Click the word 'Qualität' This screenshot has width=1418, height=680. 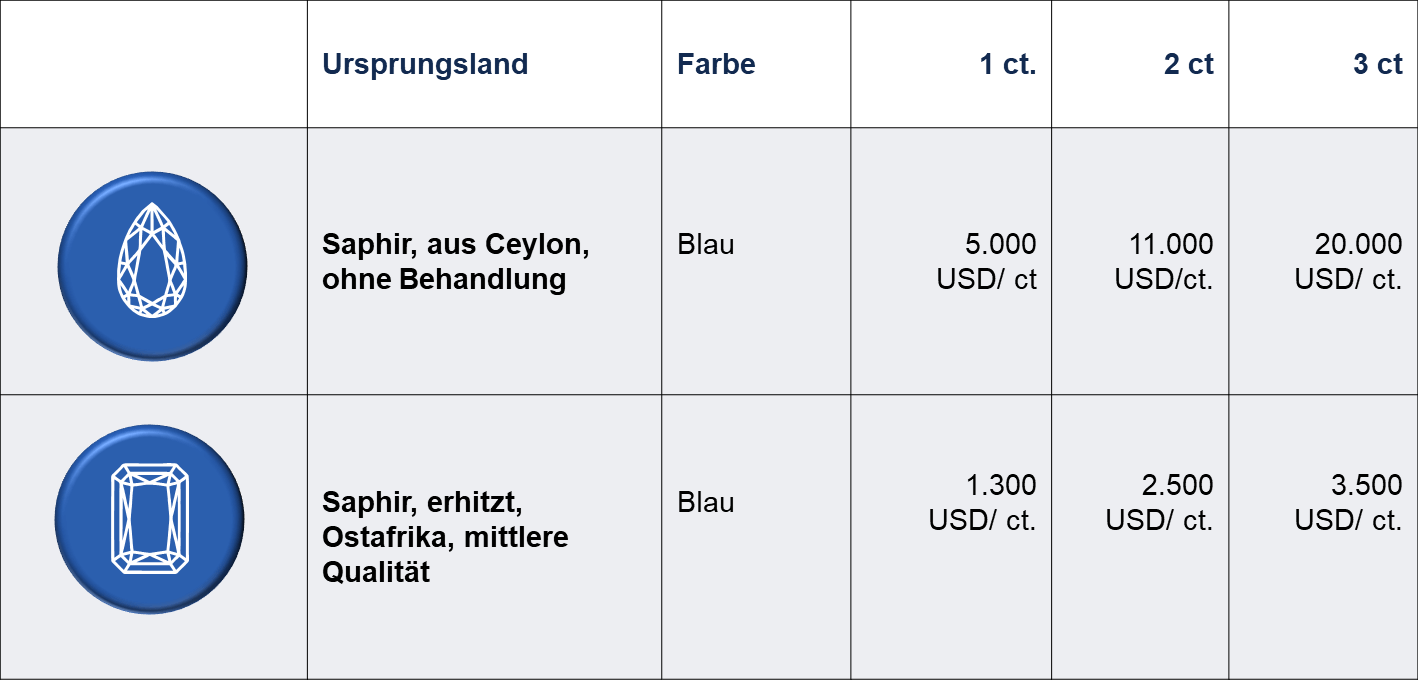[x=376, y=572]
